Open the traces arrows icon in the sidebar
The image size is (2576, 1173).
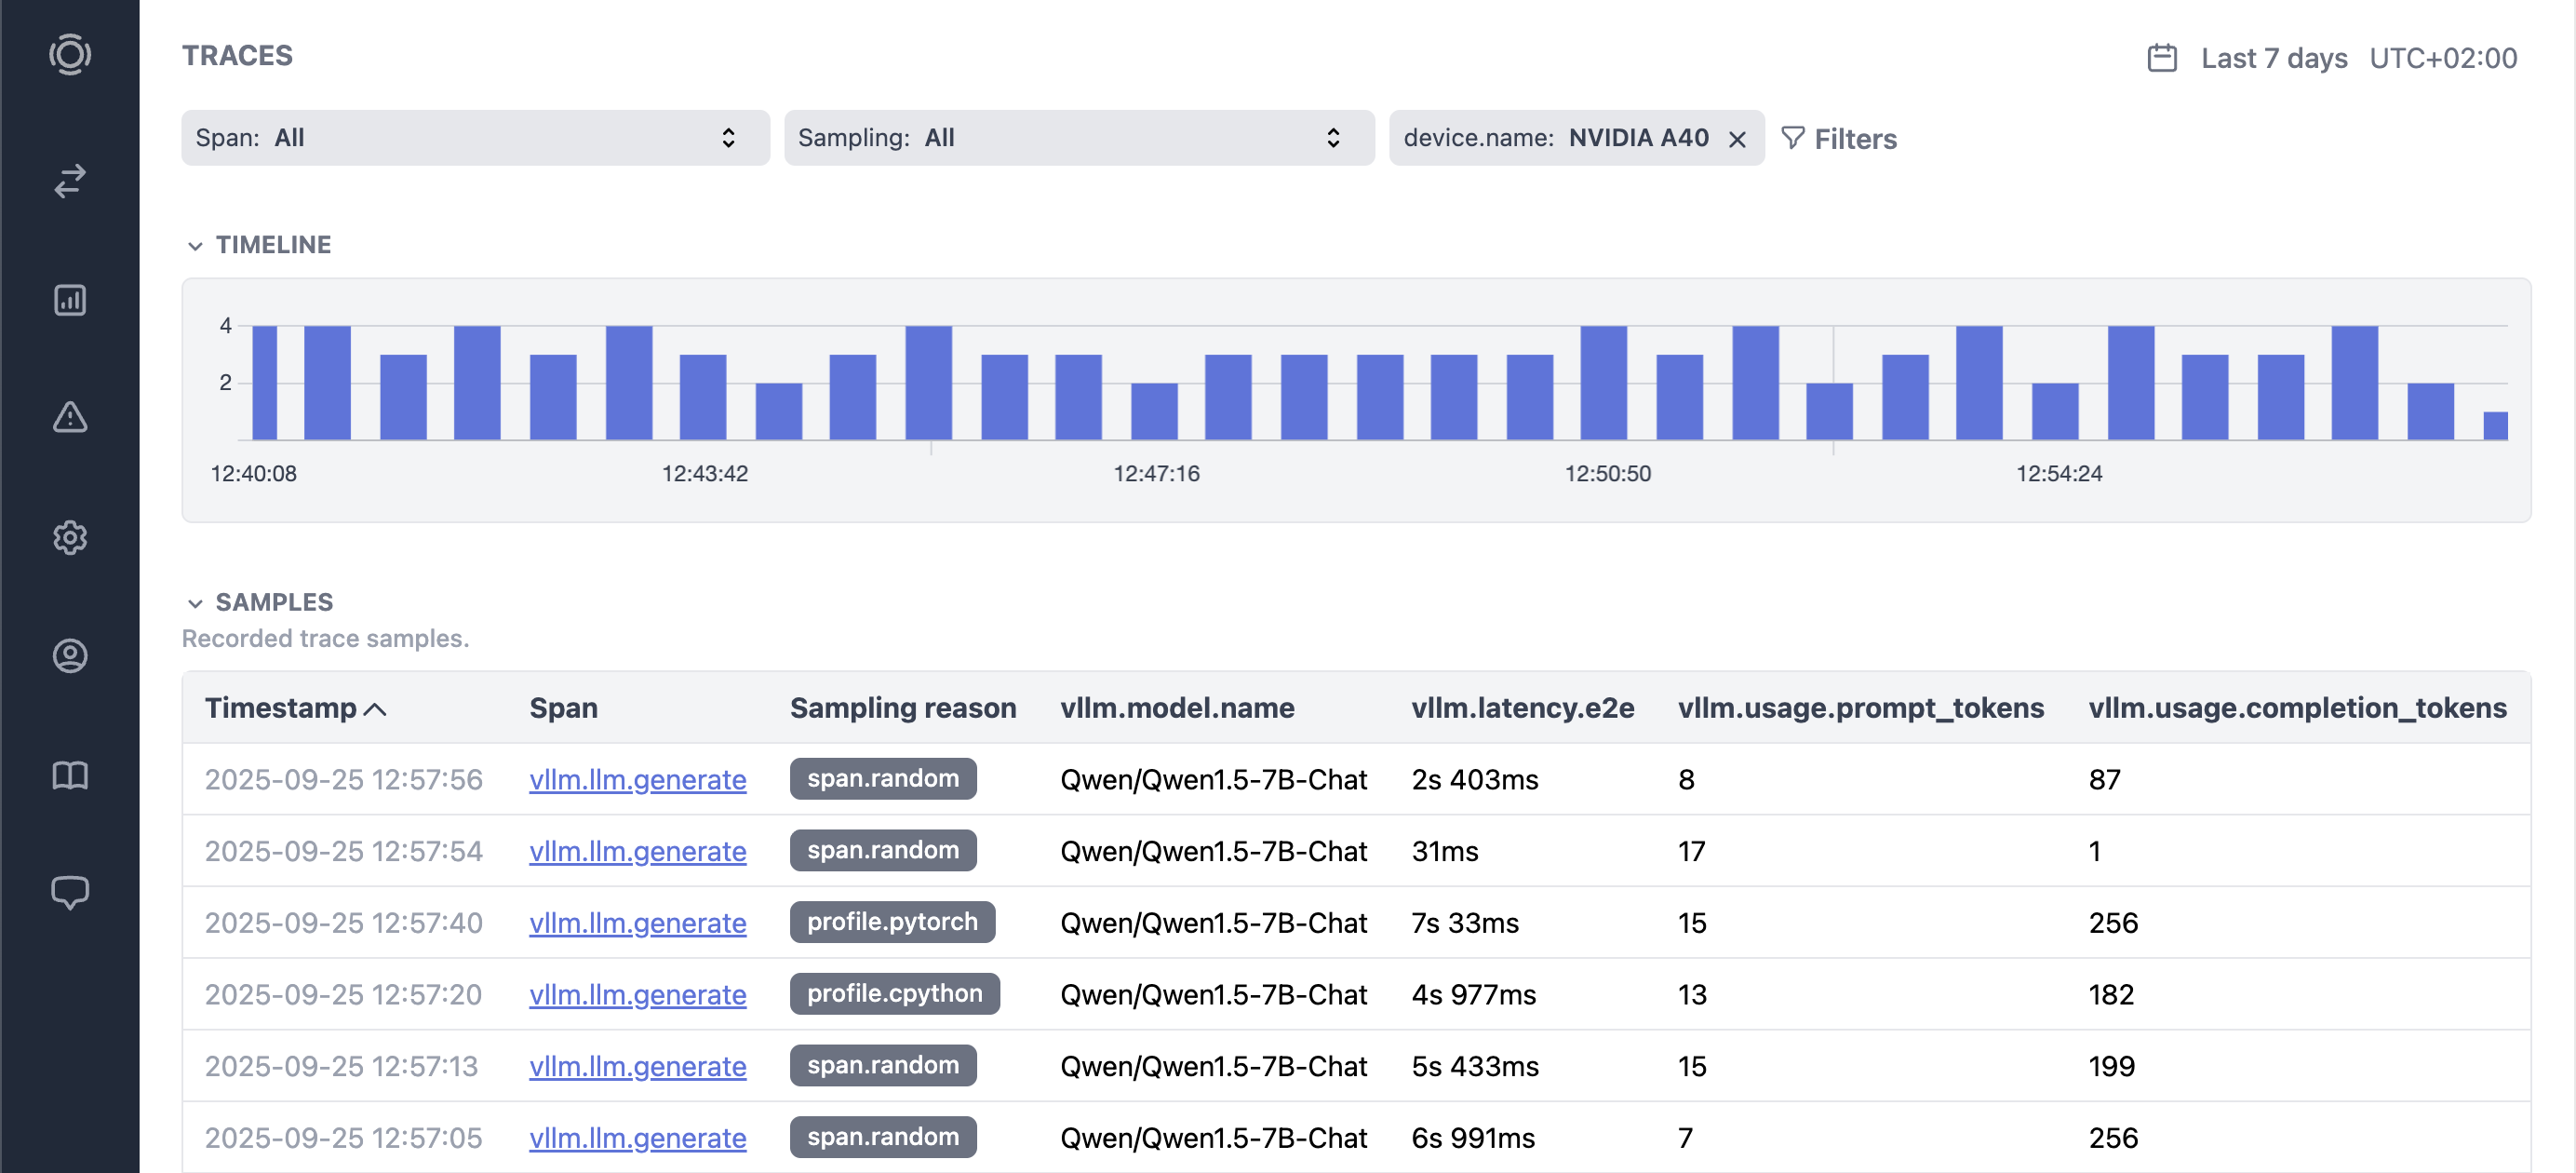(x=70, y=181)
